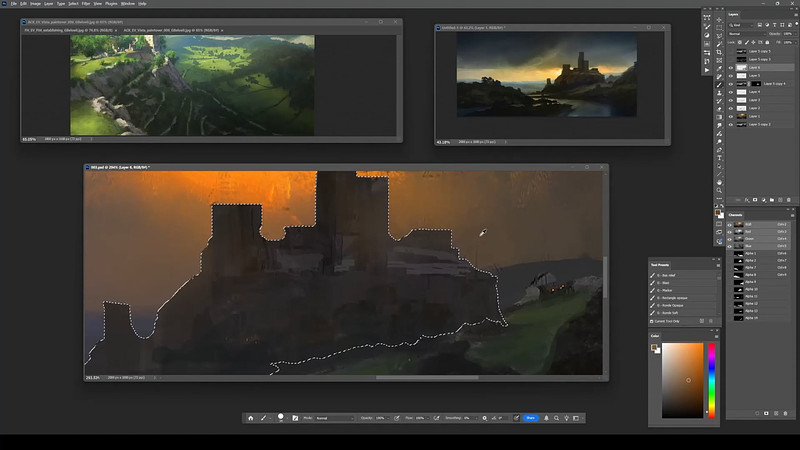Screen dimensions: 800x450
Task: Open brush settings panel icon in options bar
Action: coord(295,418)
